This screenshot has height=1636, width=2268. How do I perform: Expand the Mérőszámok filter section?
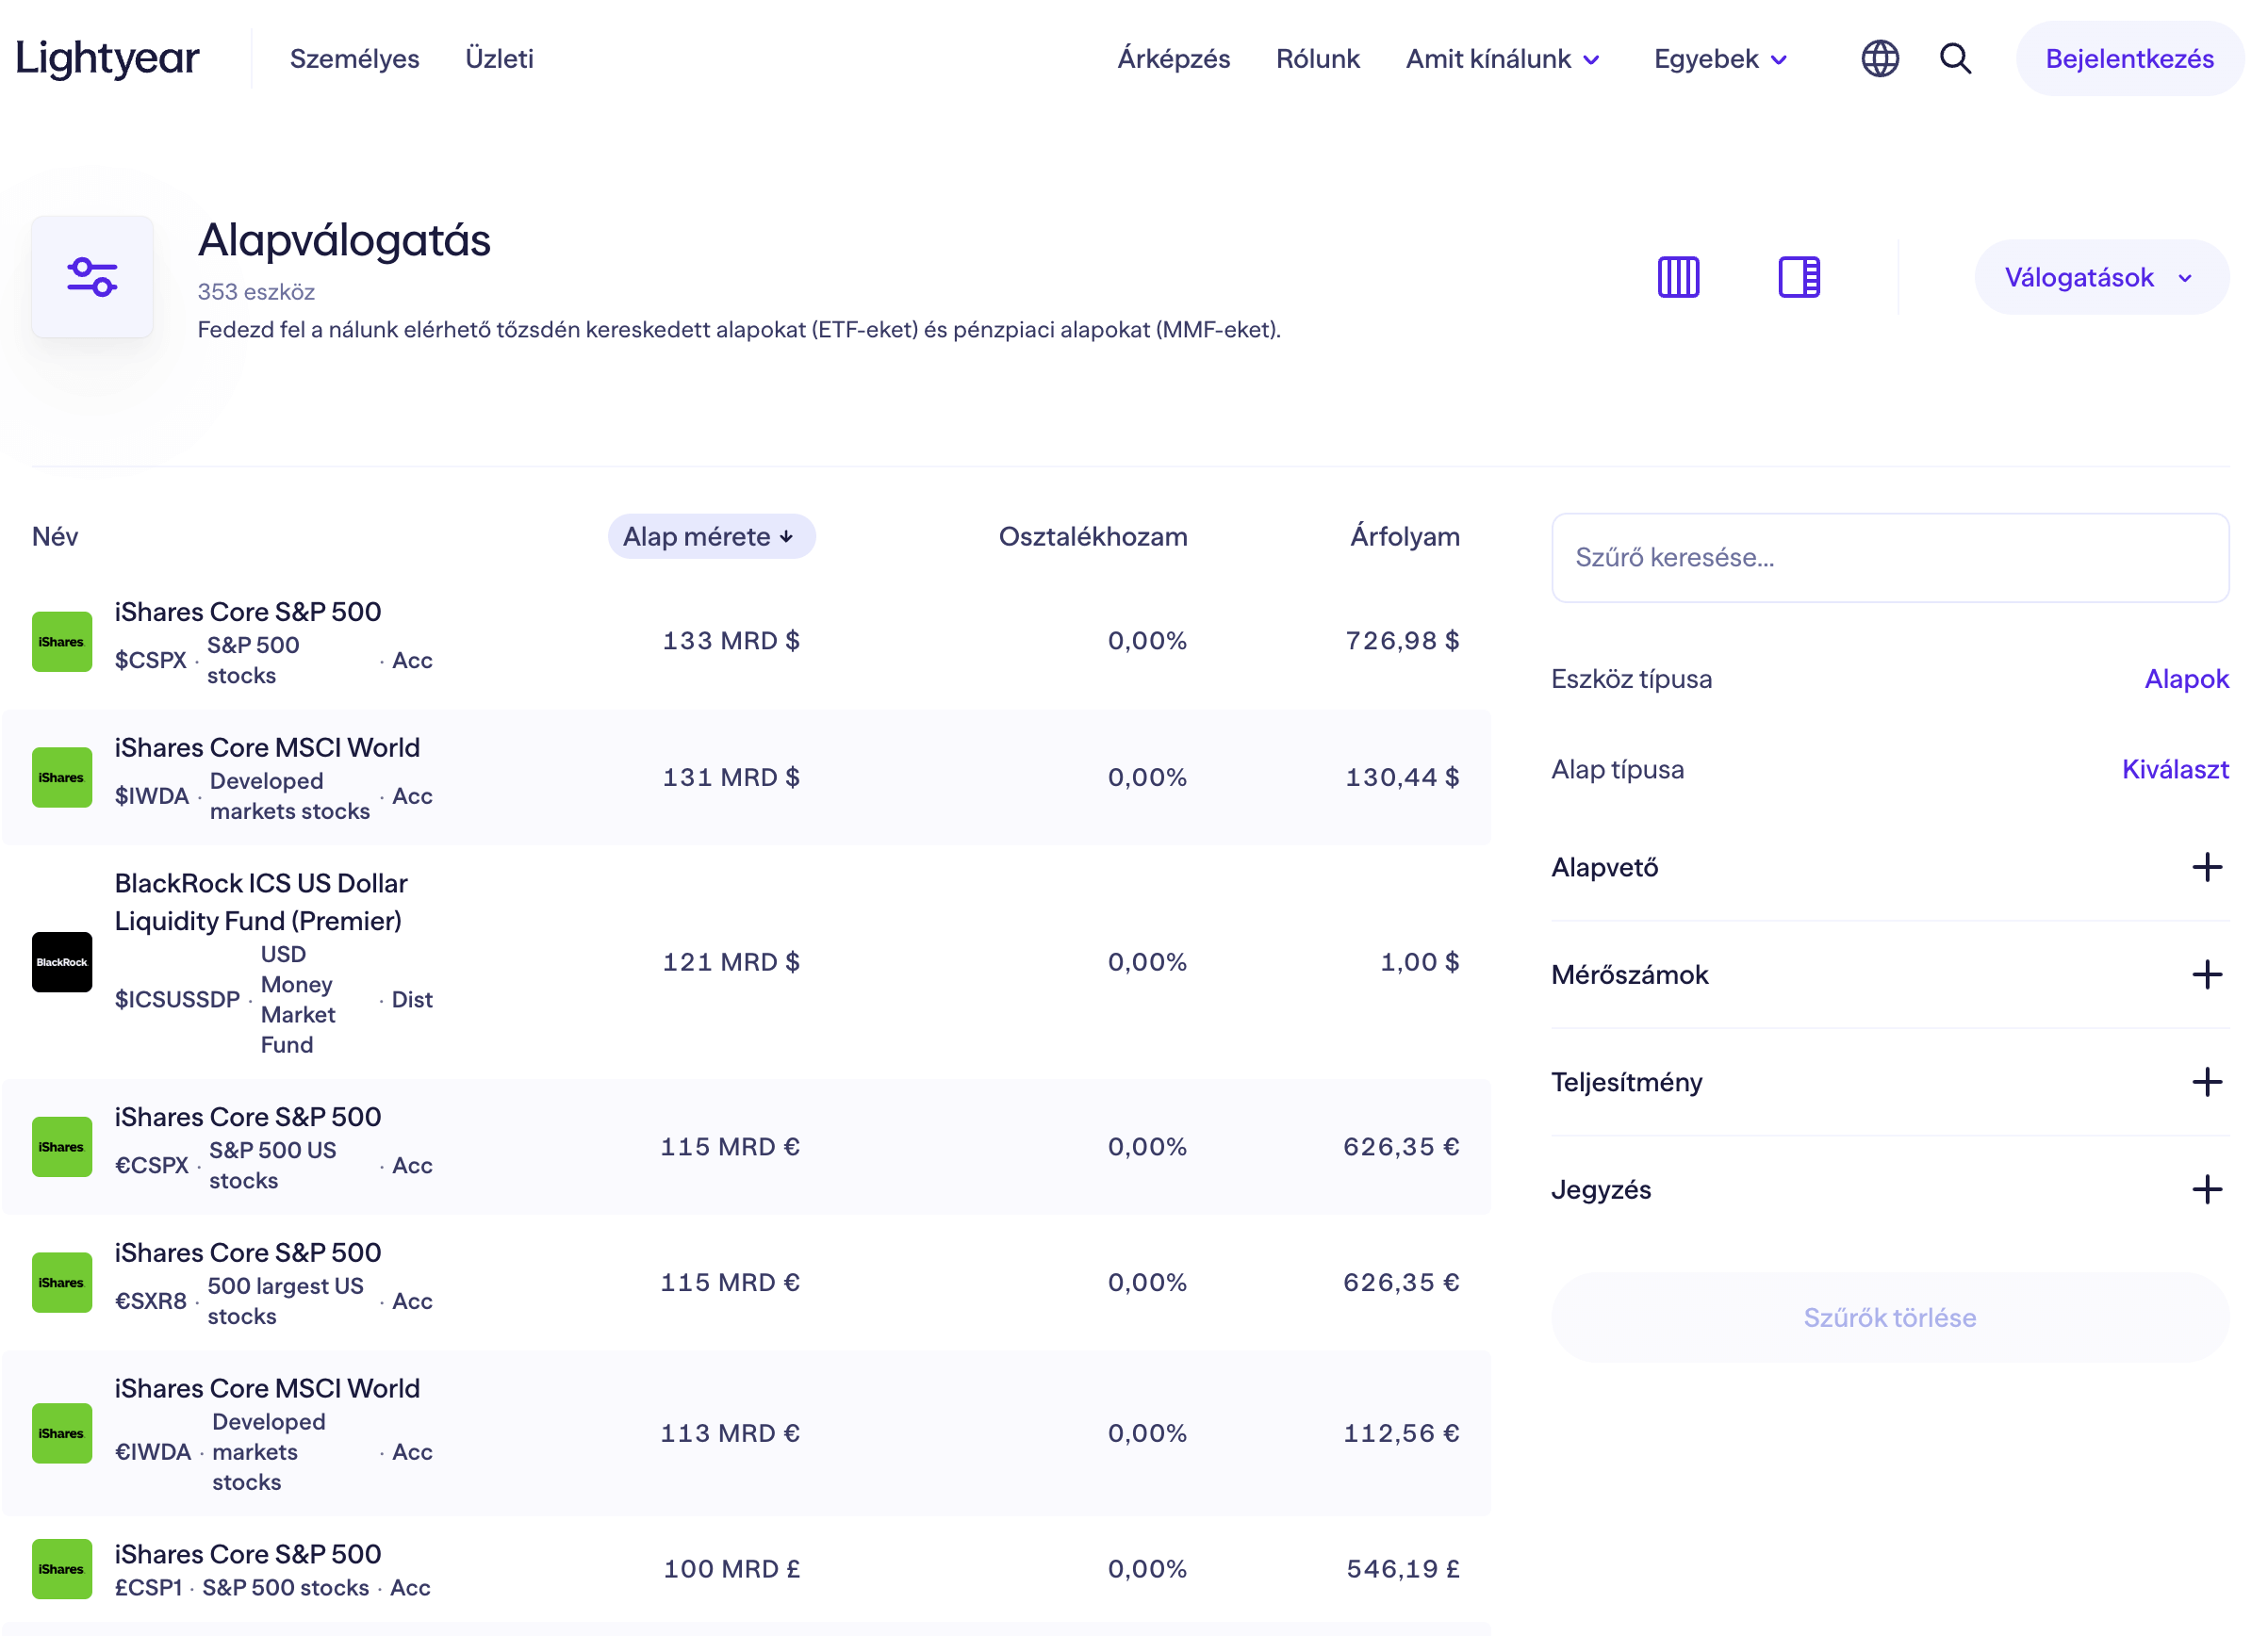point(2206,974)
